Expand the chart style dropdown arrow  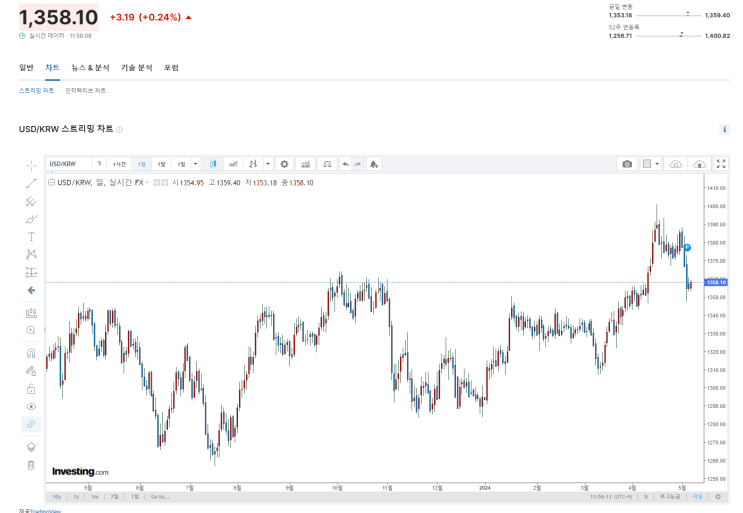point(268,164)
